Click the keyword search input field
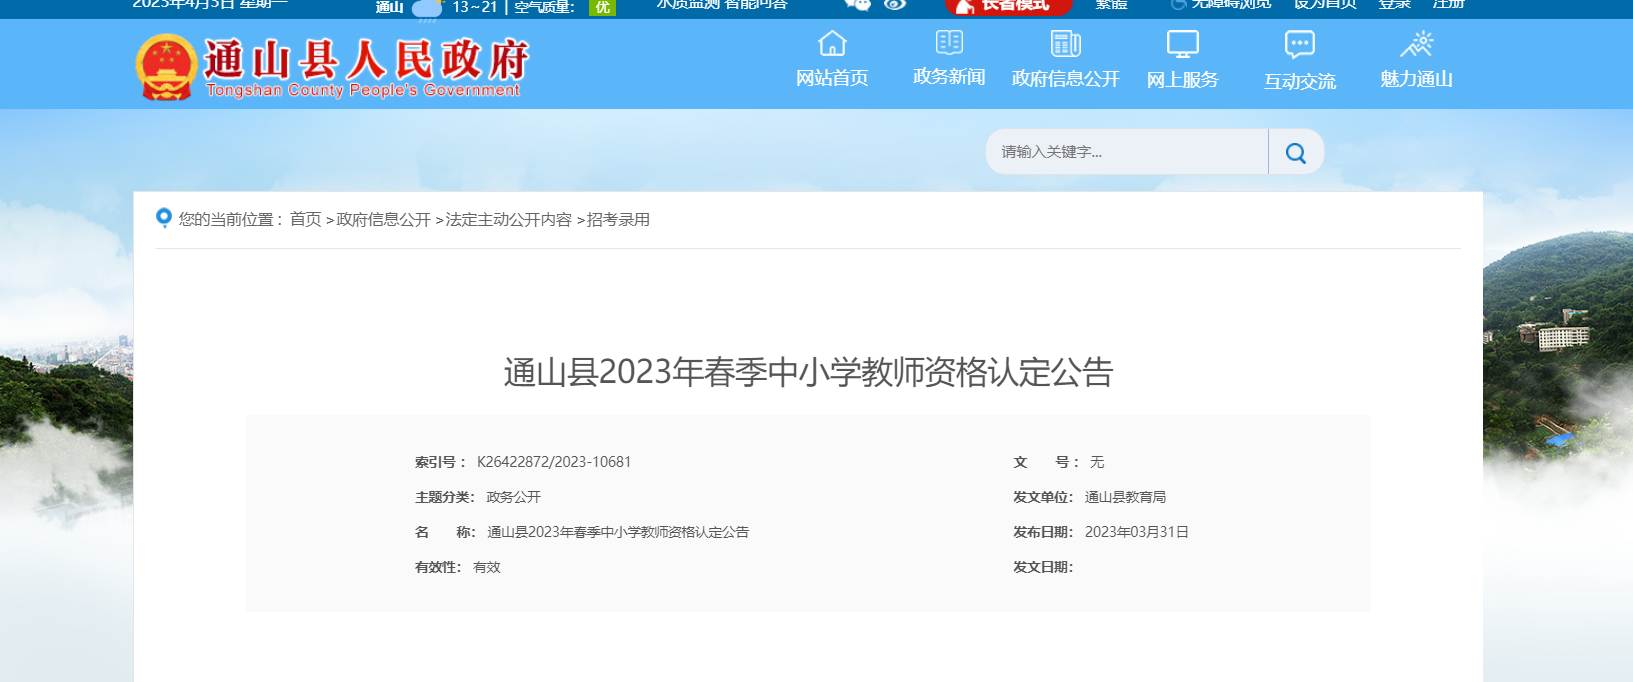Viewport: 1633px width, 682px height. 1126,152
